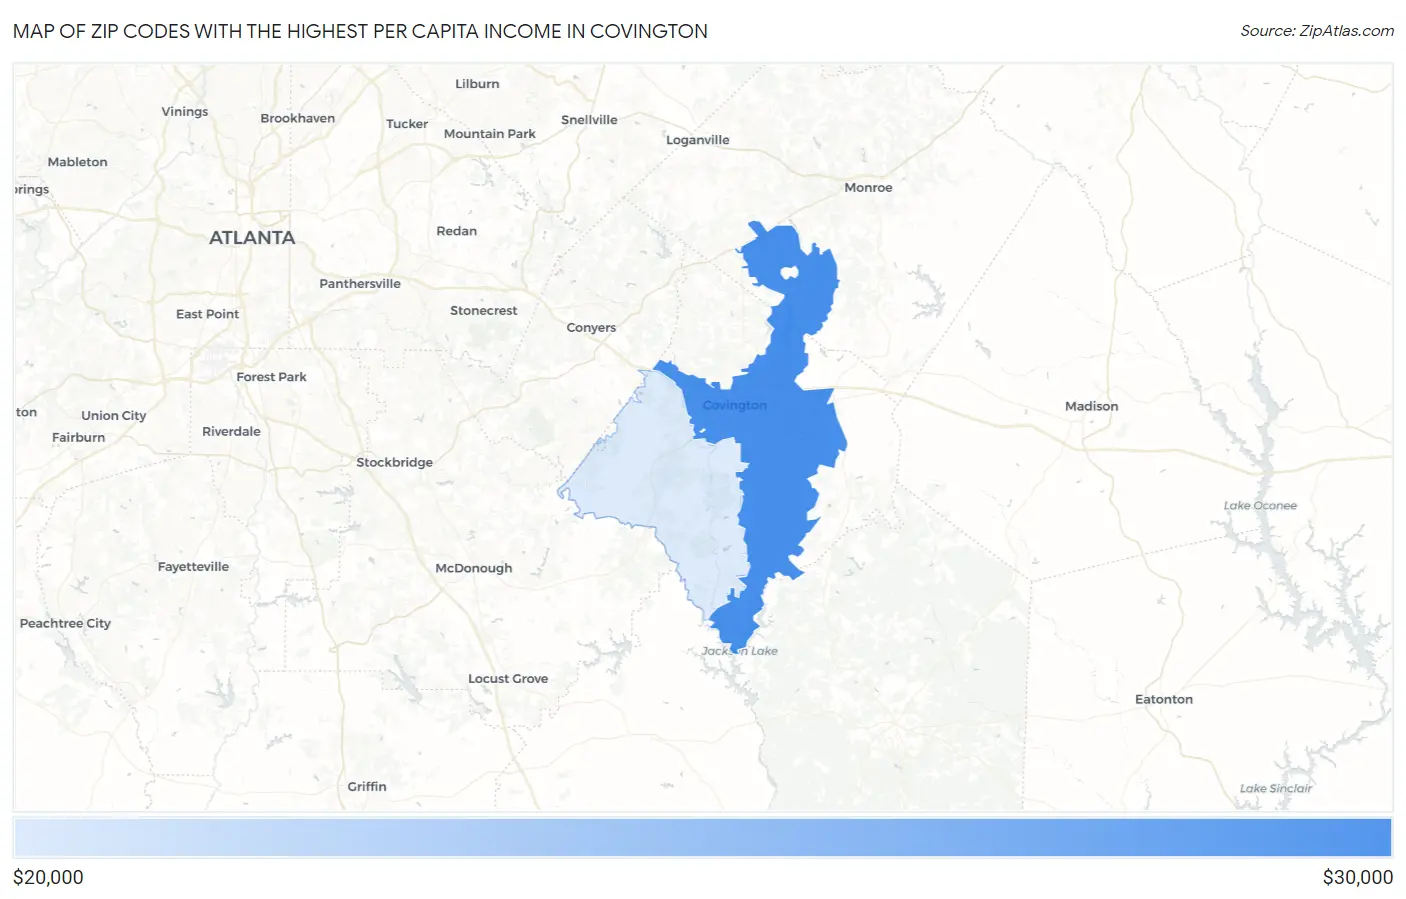Select the Forest Park label

tap(272, 377)
